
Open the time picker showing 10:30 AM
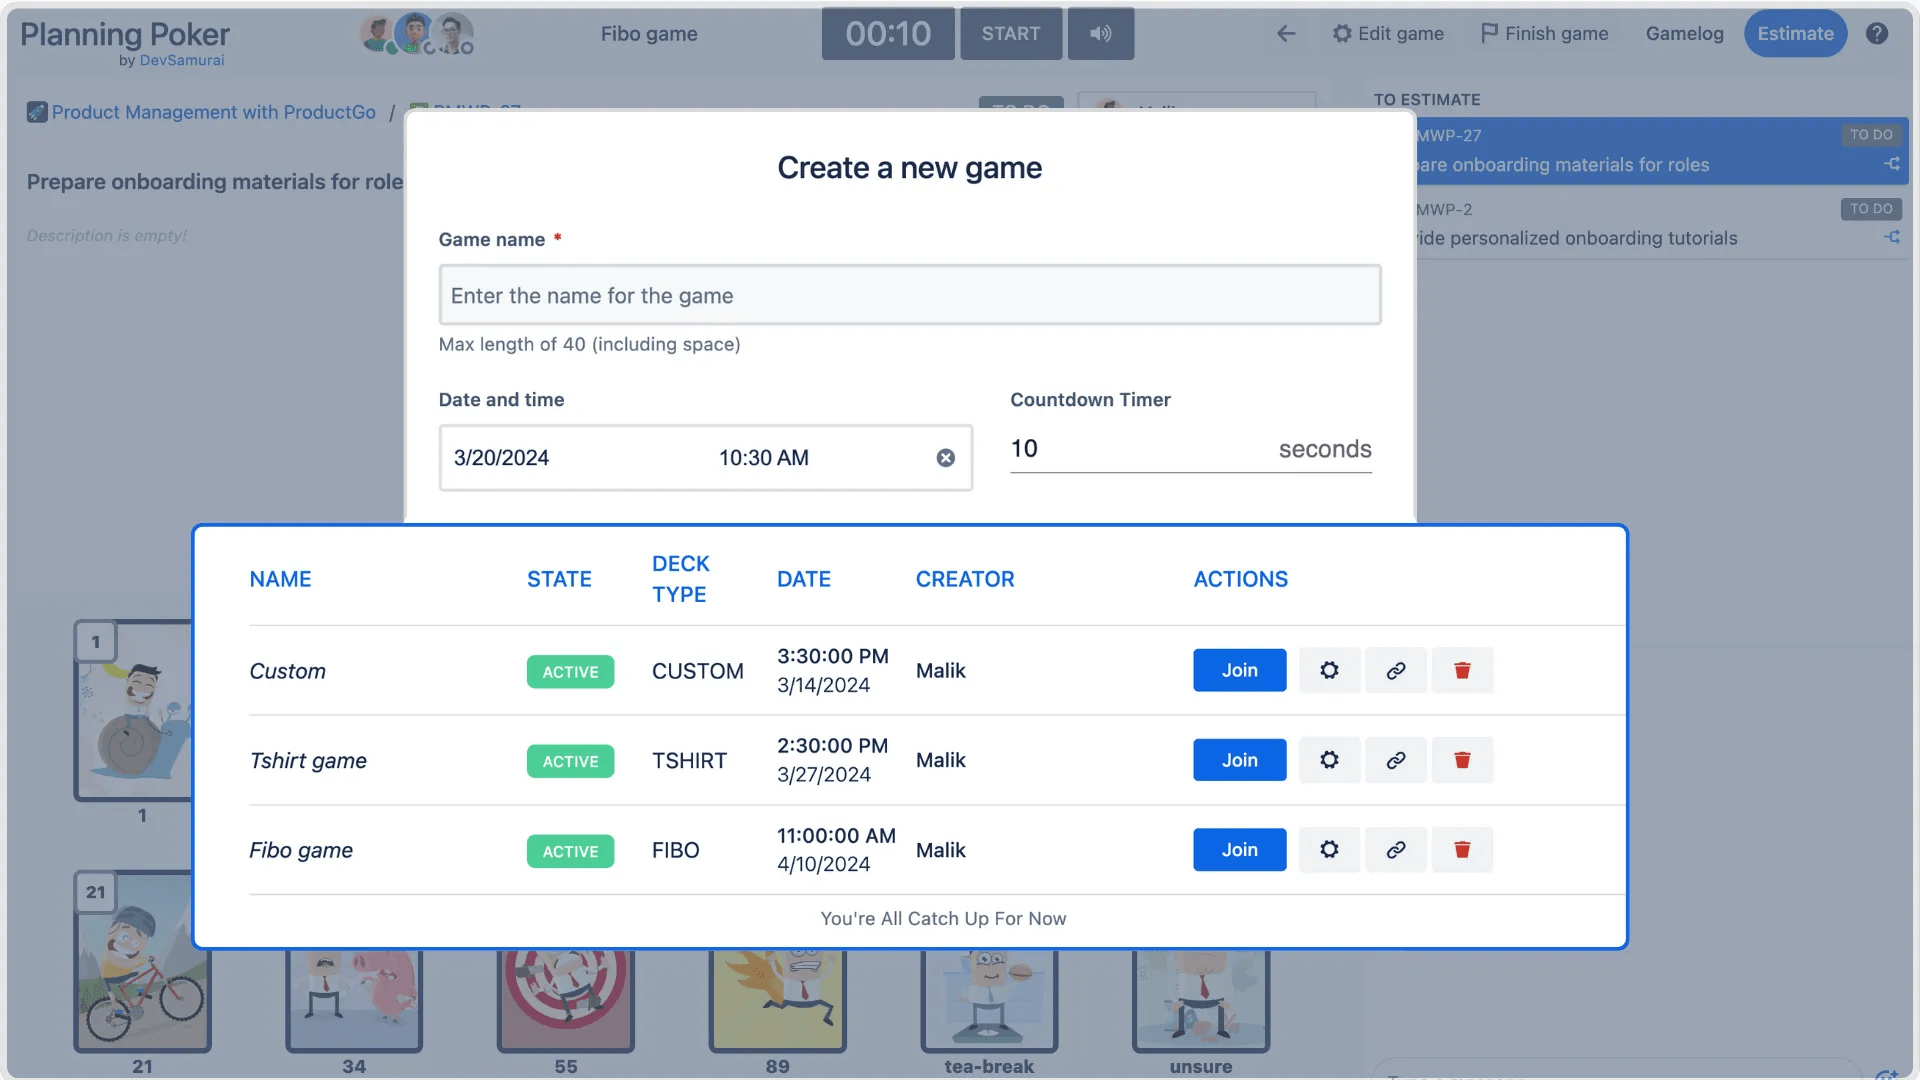(763, 458)
